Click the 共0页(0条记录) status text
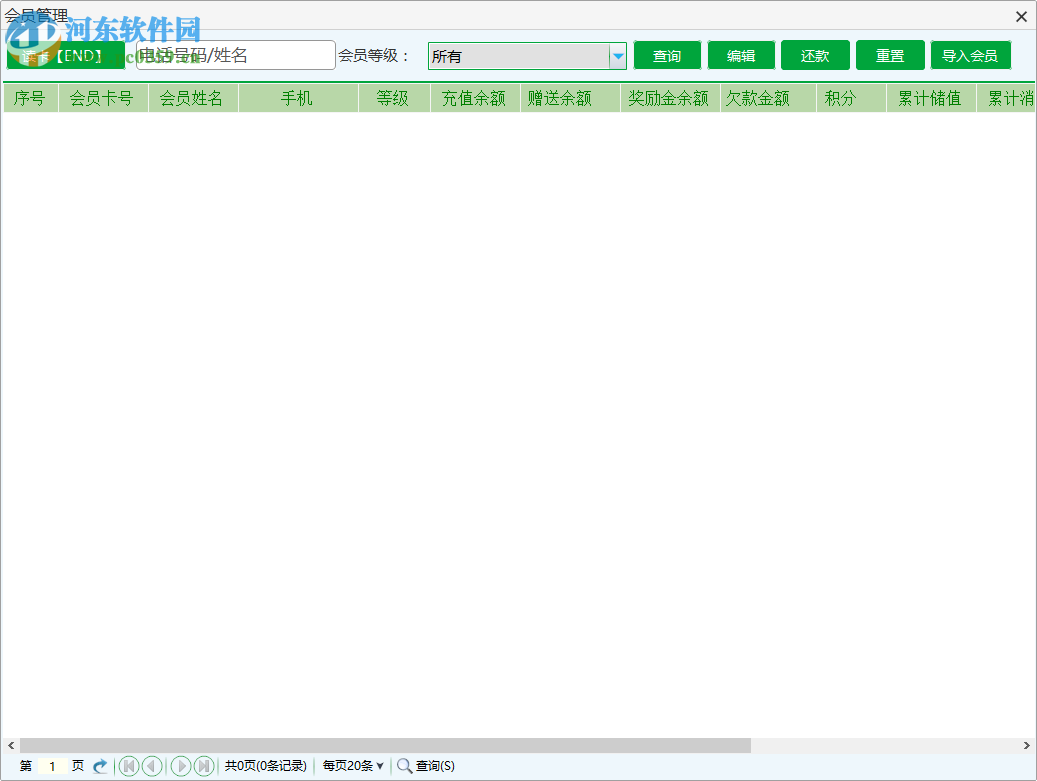The image size is (1037, 781). coord(266,766)
